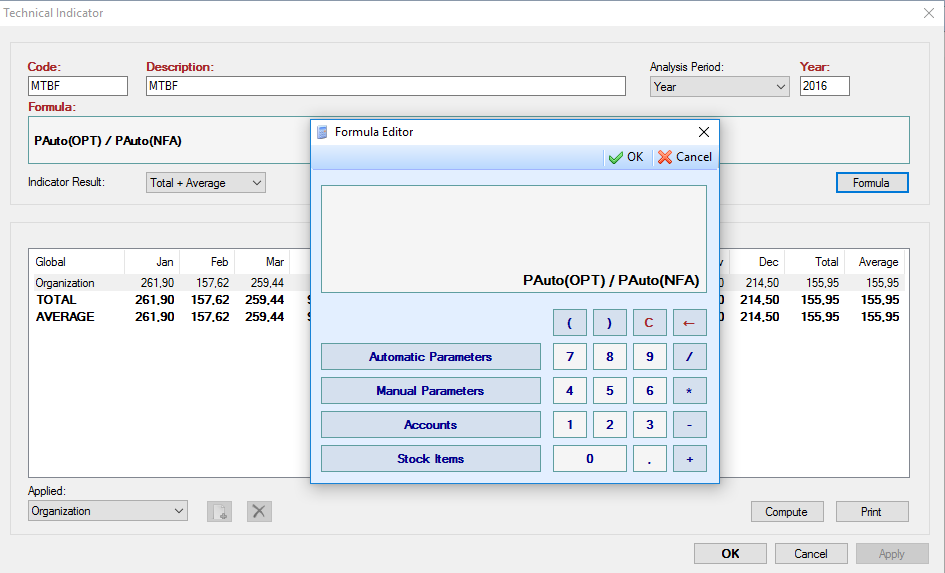Expand the Indicator Result dropdown
This screenshot has width=945, height=573.
[x=205, y=183]
